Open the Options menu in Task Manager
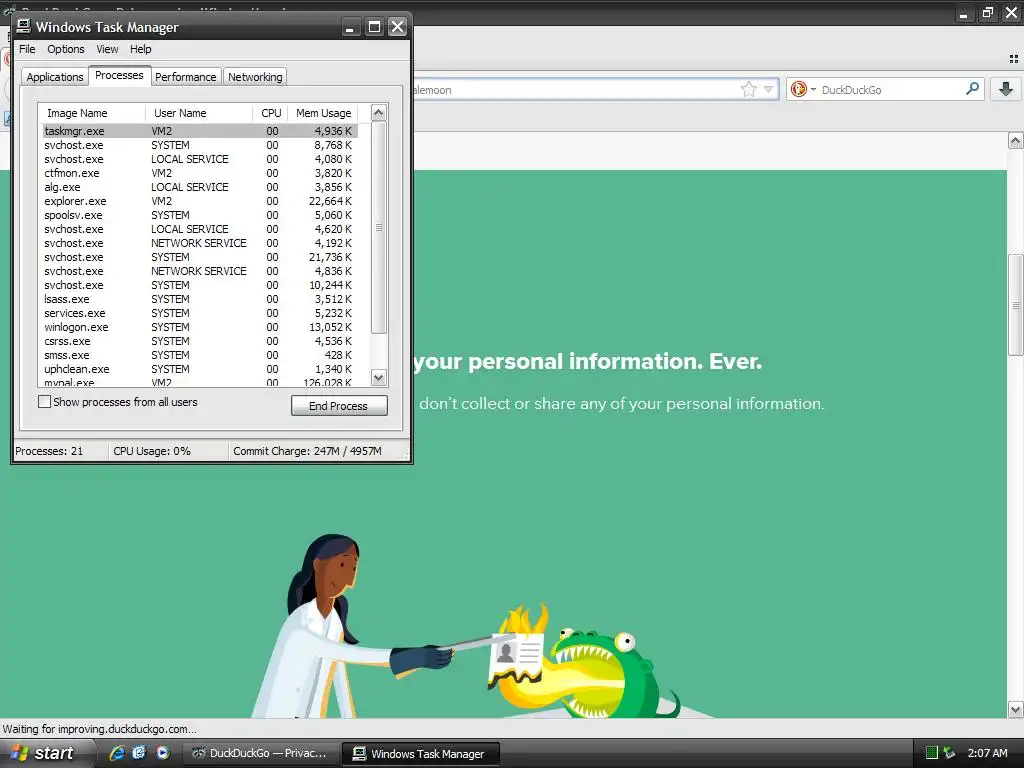 (x=65, y=49)
